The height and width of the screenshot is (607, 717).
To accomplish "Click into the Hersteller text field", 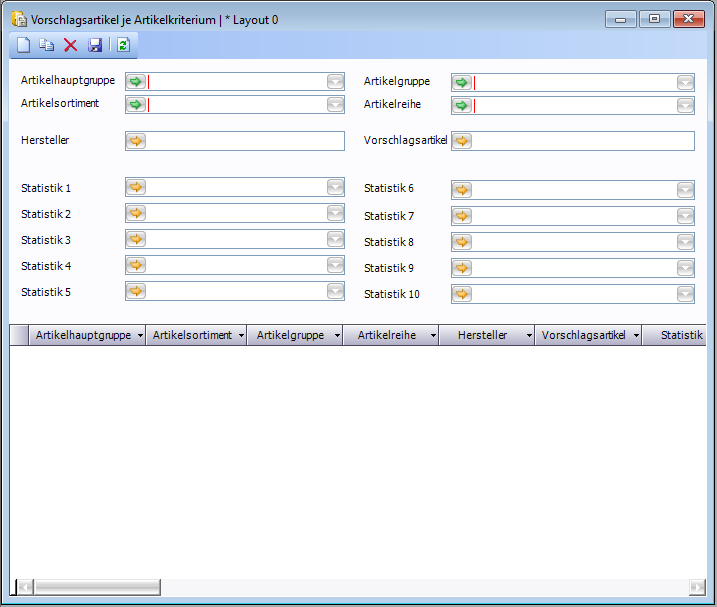I will pyautogui.click(x=245, y=141).
